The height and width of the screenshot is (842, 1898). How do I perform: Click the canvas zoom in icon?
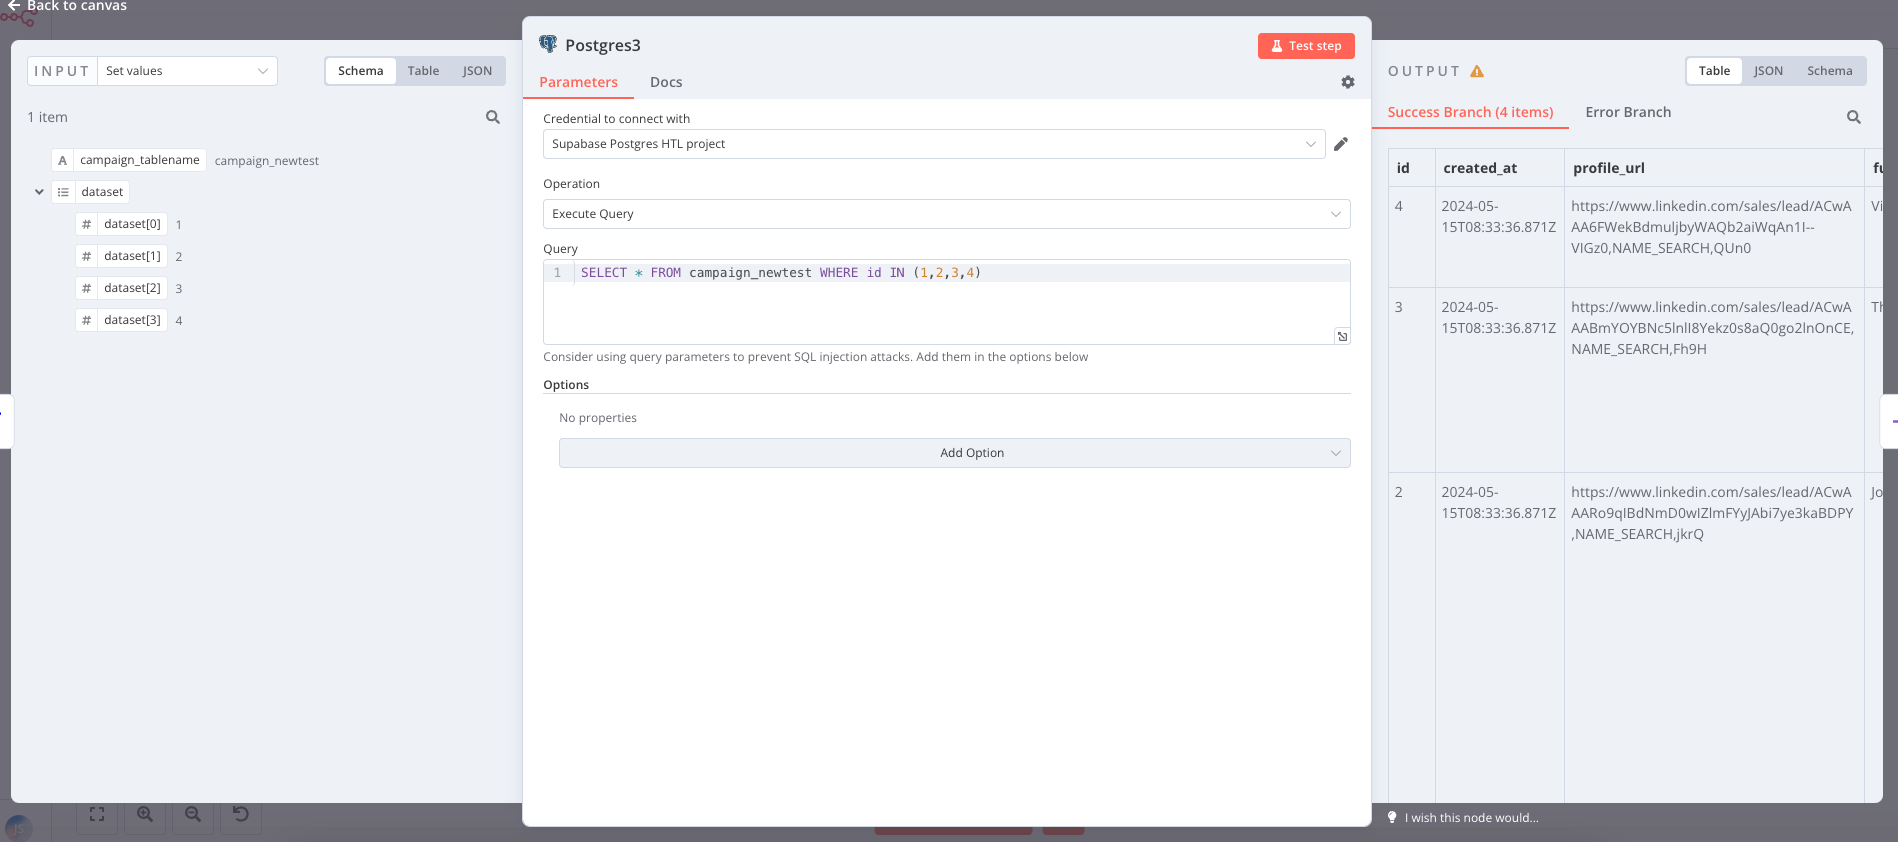click(145, 814)
